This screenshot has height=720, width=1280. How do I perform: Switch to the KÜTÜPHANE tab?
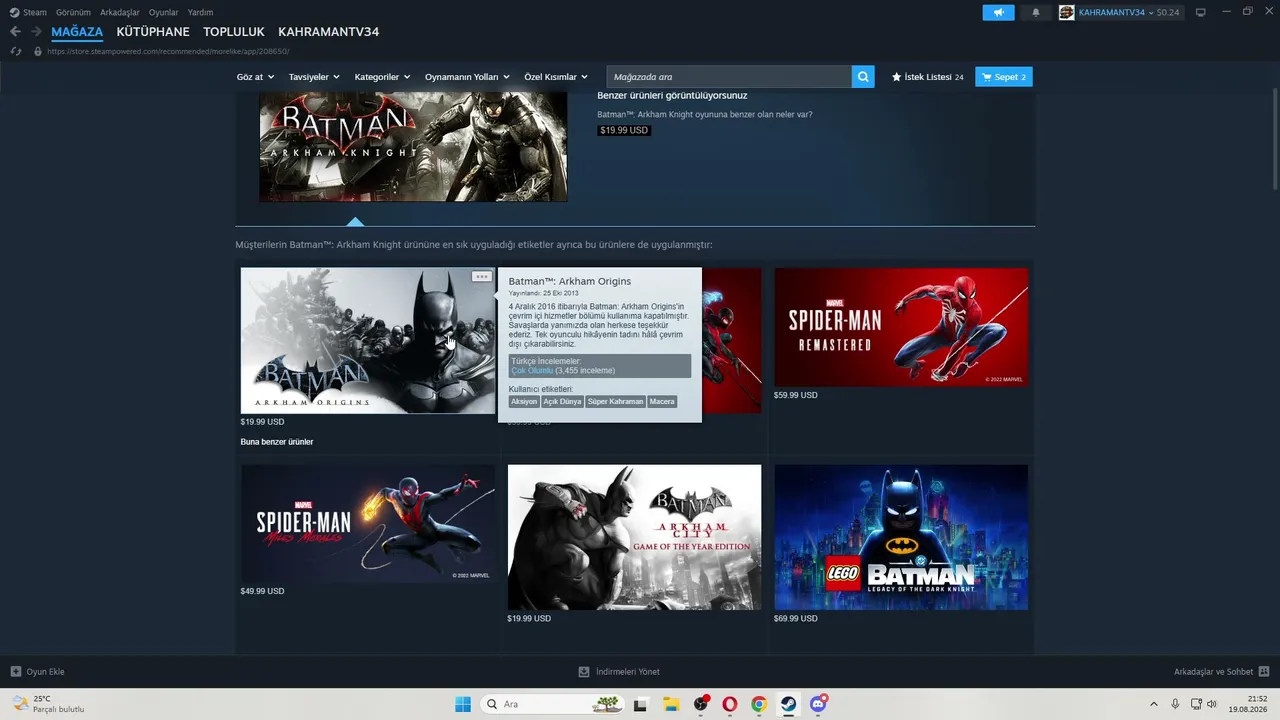click(153, 32)
